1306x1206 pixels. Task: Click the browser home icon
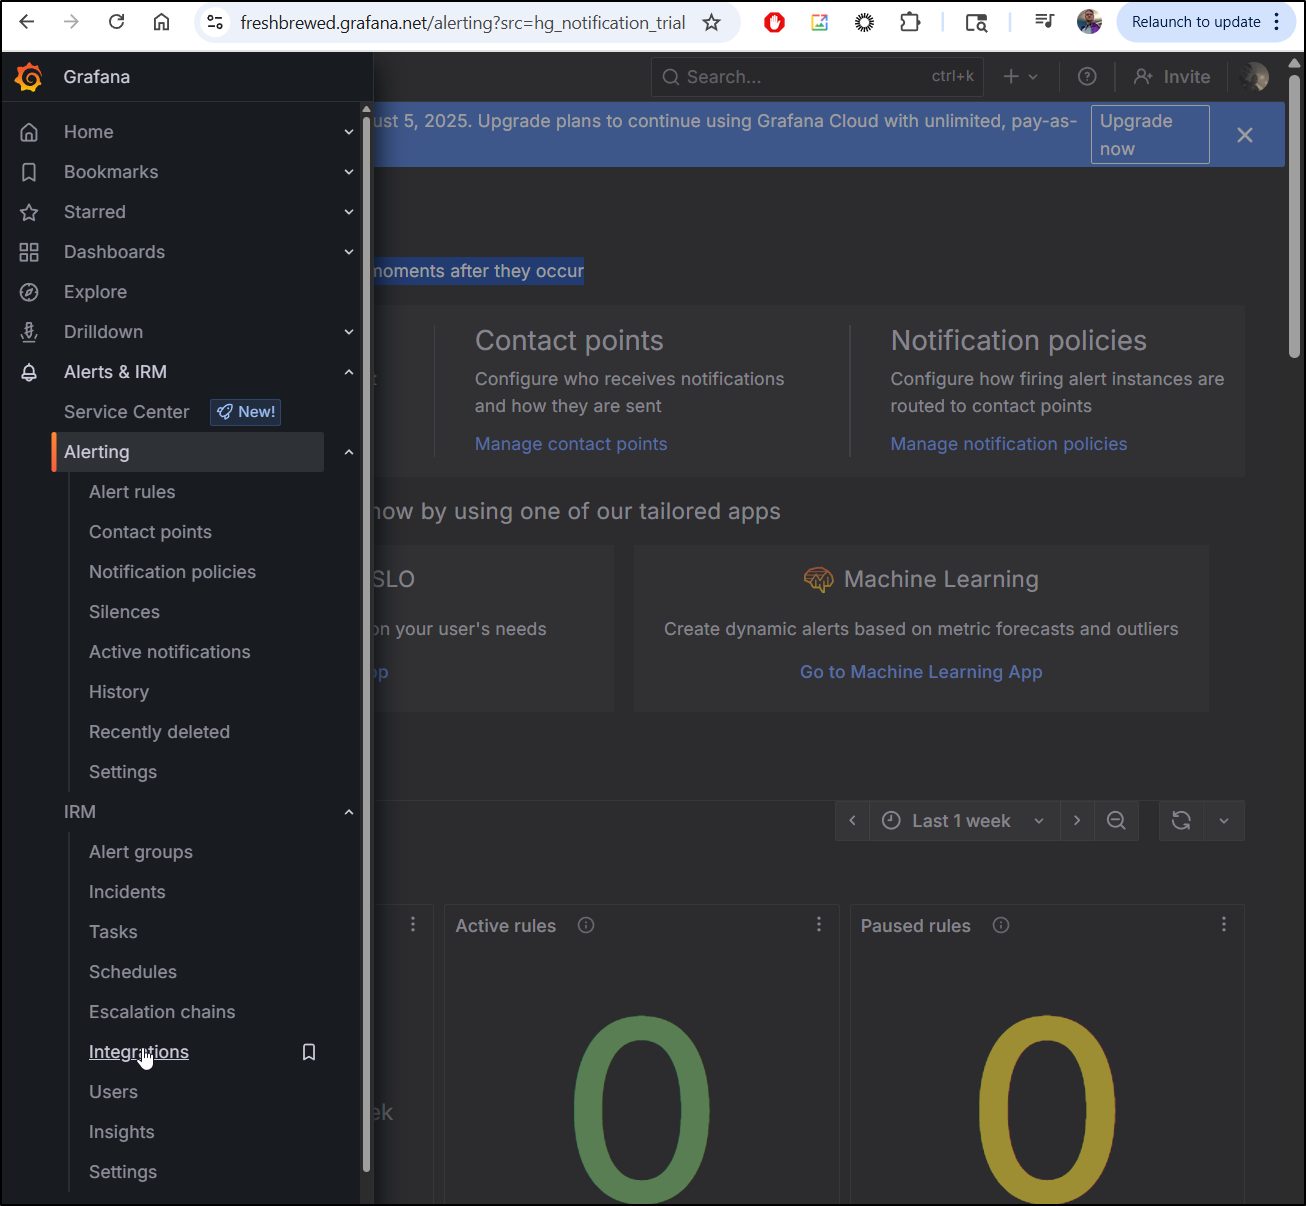click(161, 22)
